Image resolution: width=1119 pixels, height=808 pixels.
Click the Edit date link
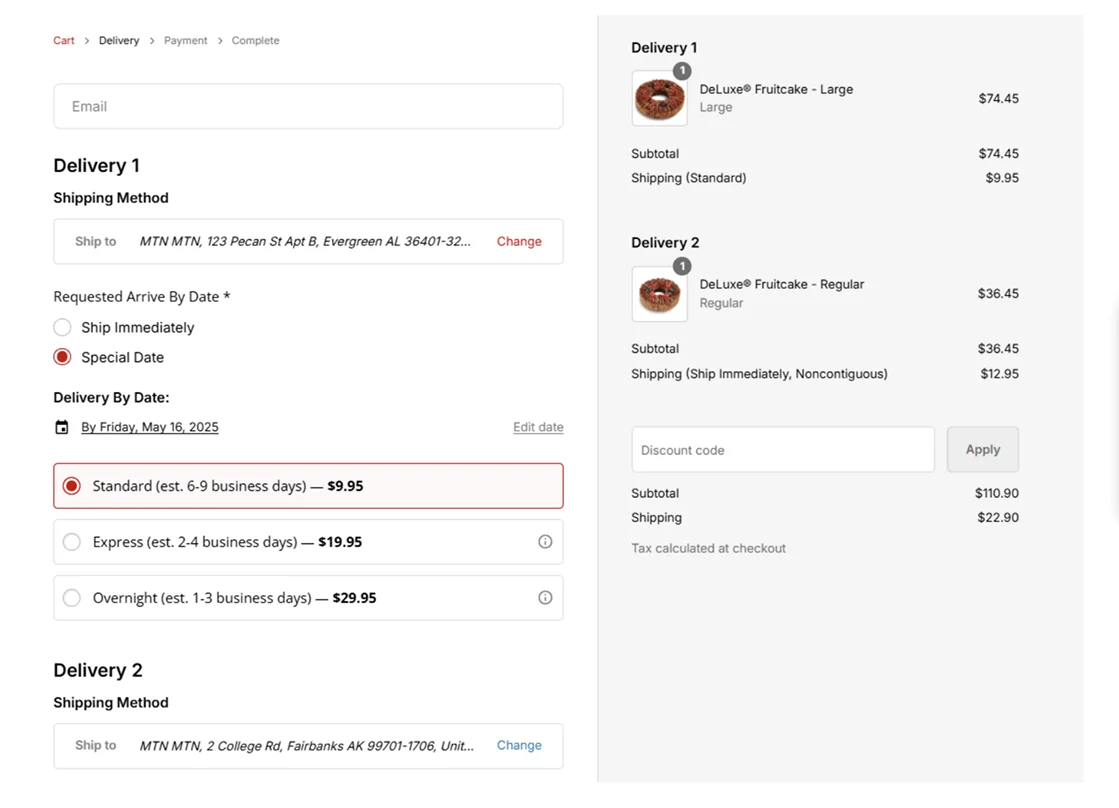pyautogui.click(x=538, y=427)
